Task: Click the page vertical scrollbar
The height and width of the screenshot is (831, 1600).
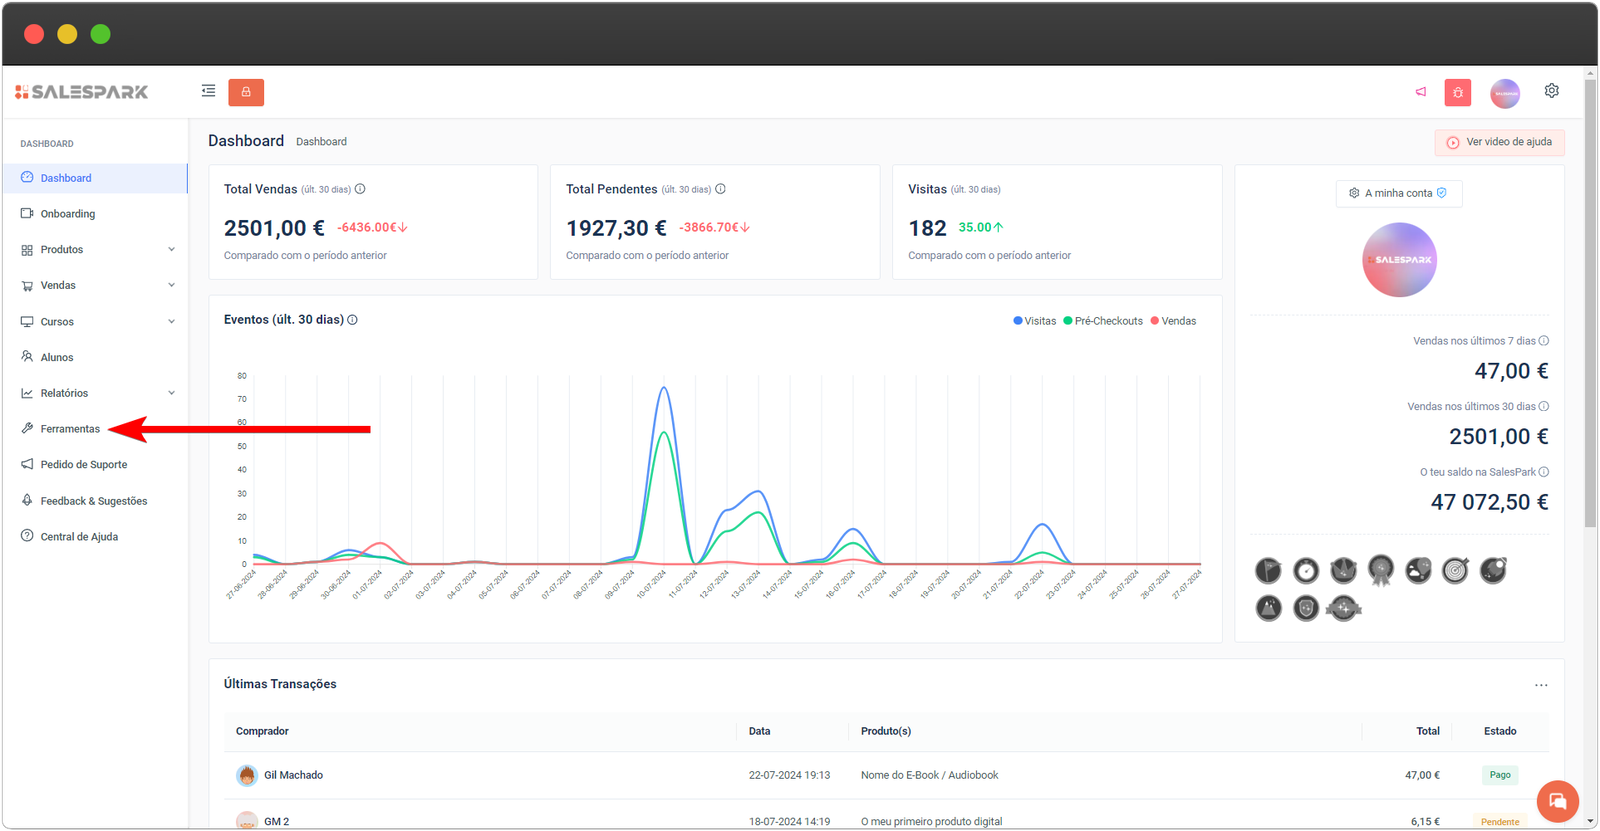Action: 1590,300
